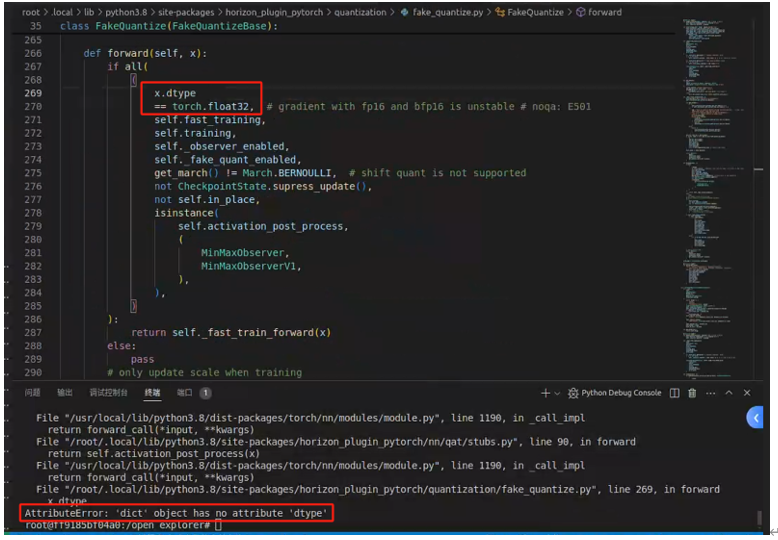
Task: Switch to the 输出 (Output) tab
Action: [64, 393]
